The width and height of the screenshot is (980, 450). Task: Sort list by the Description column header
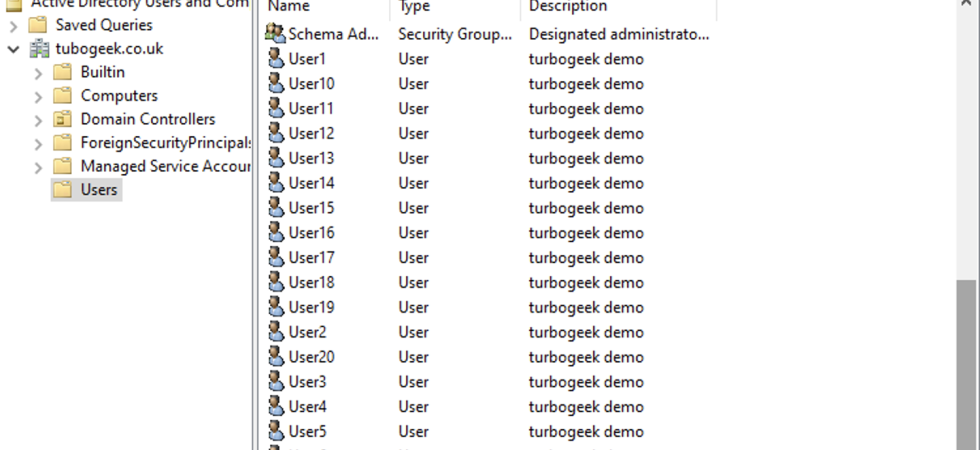[x=618, y=7]
